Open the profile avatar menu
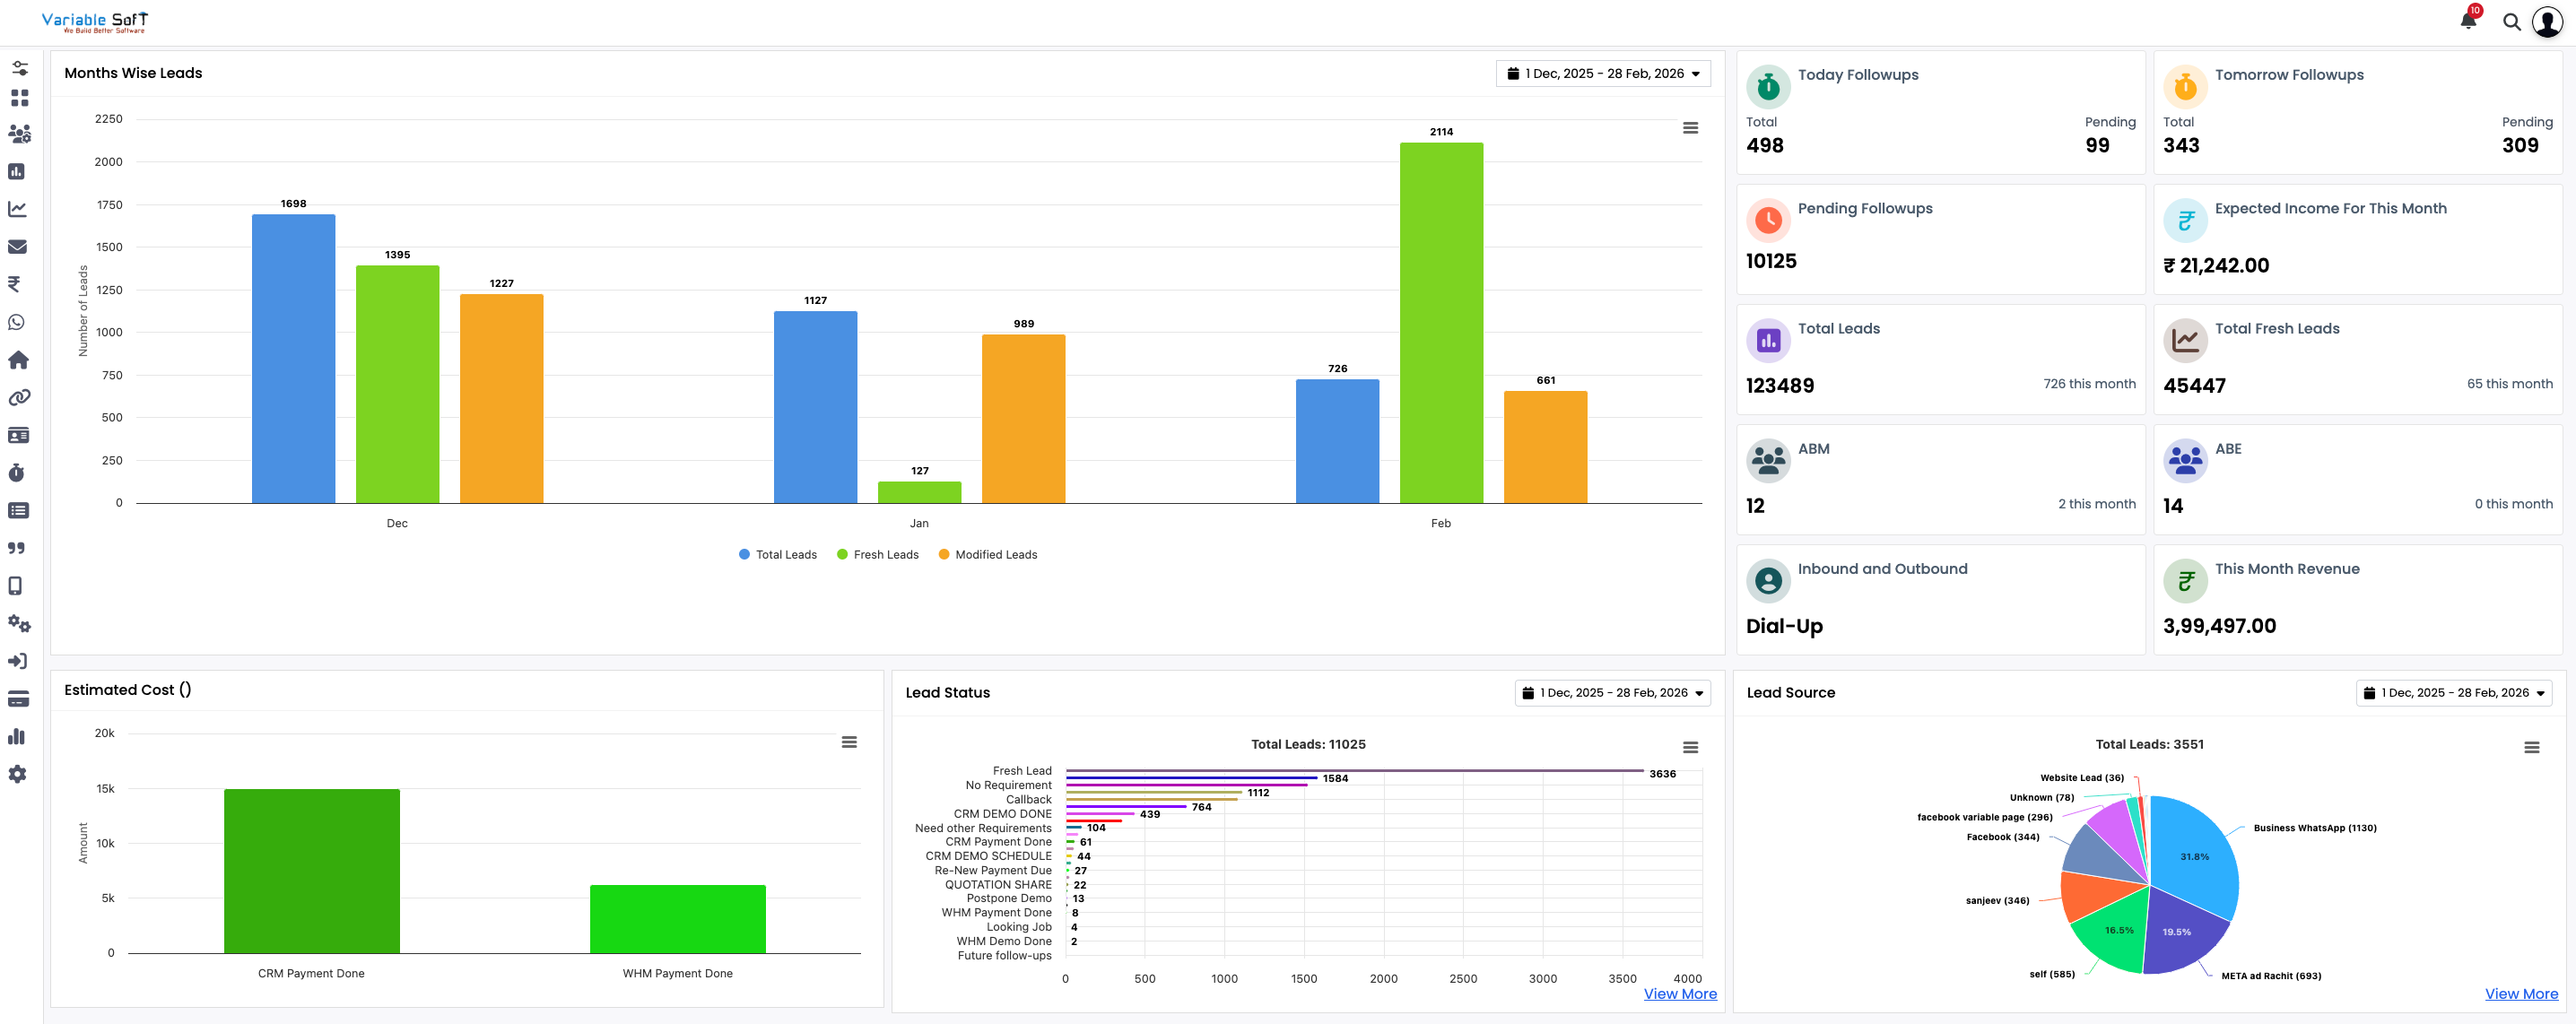The height and width of the screenshot is (1024, 2576). click(x=2548, y=21)
